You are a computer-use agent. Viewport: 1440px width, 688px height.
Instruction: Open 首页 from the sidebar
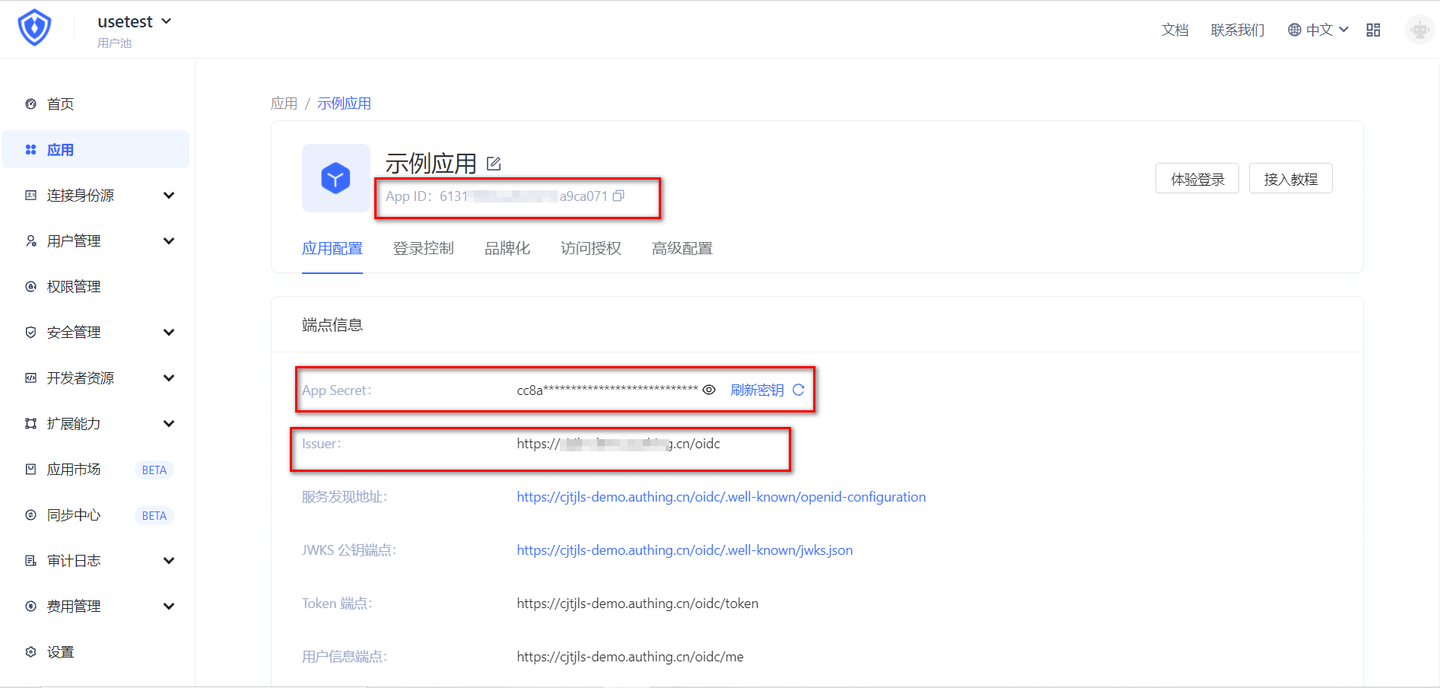point(55,103)
